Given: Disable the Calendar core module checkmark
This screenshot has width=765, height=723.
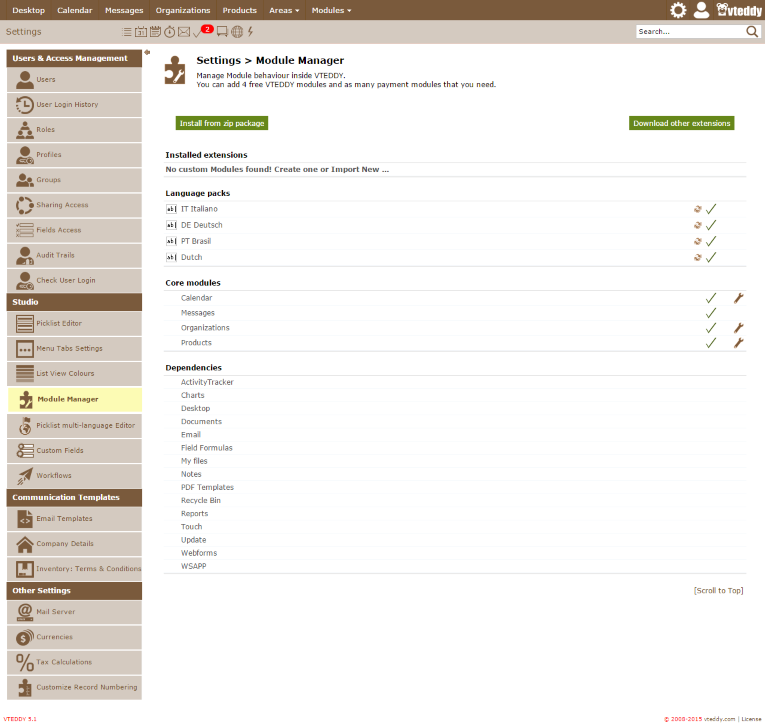Looking at the screenshot, I should 711,298.
